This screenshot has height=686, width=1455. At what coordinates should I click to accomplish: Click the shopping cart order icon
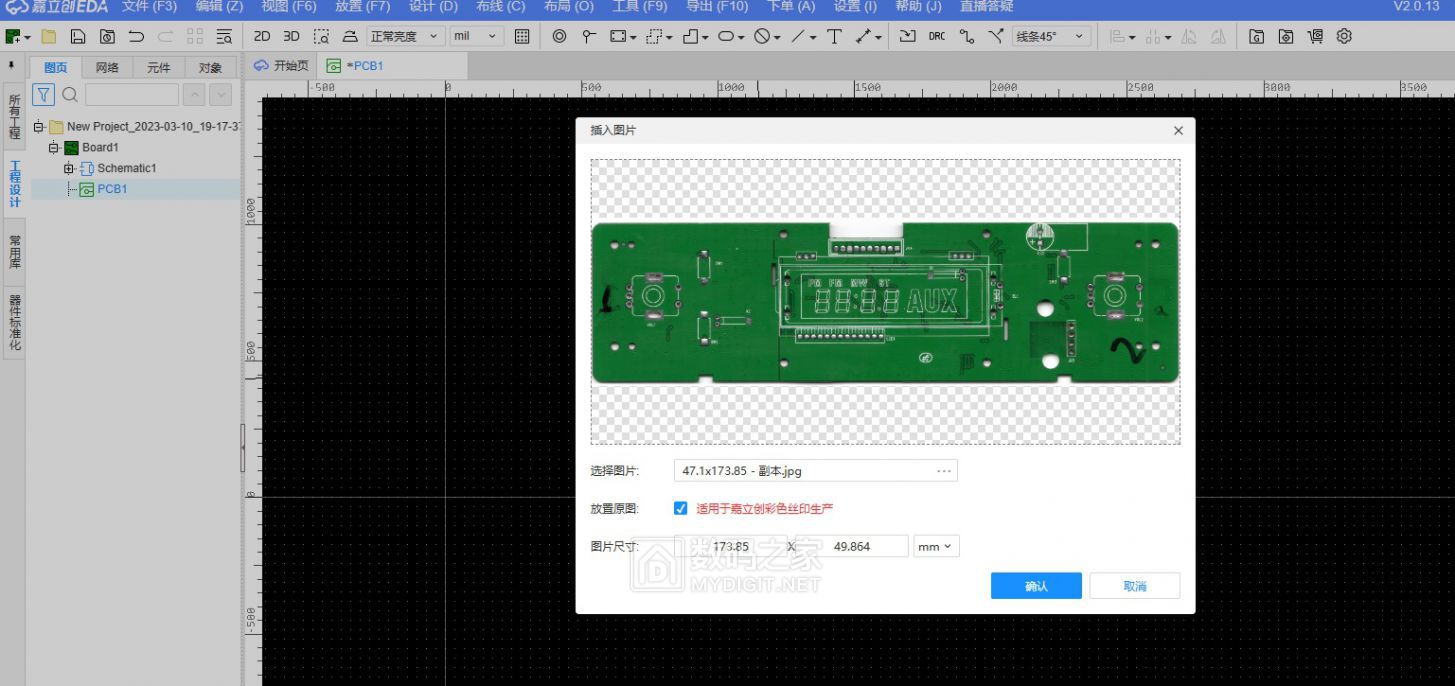[x=1315, y=36]
